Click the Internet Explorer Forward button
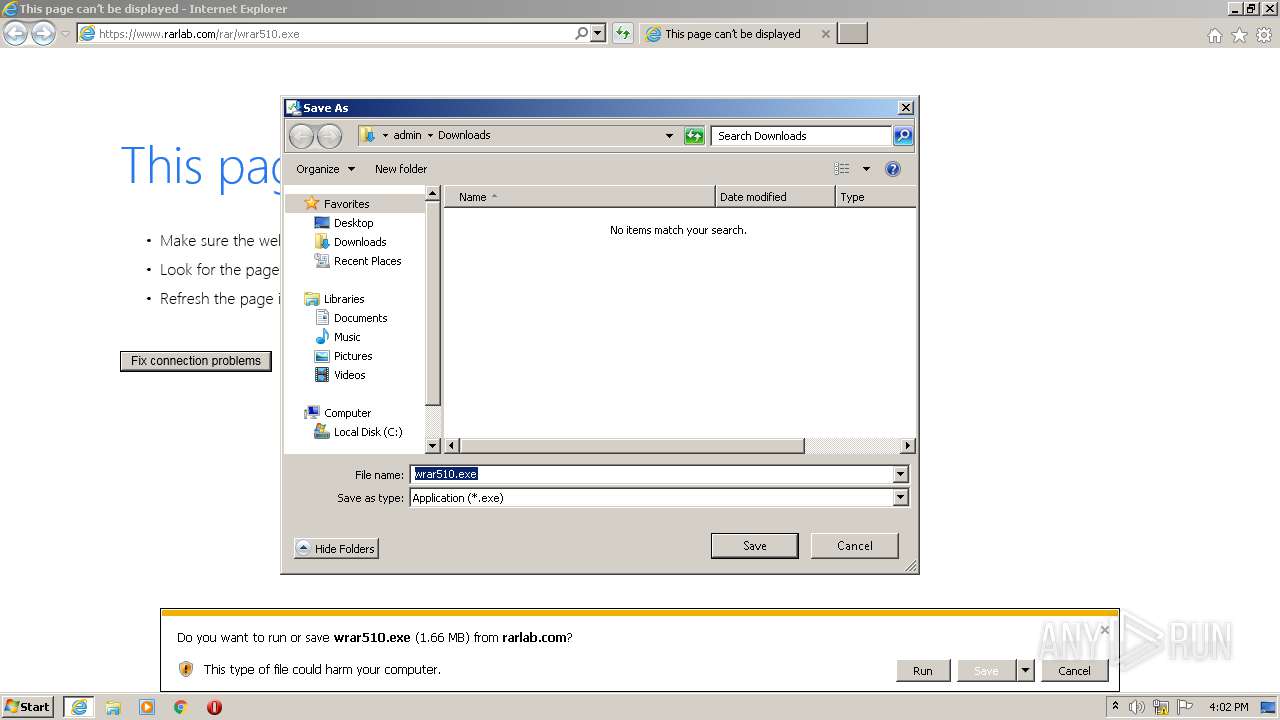This screenshot has height=720, width=1280. [x=43, y=33]
